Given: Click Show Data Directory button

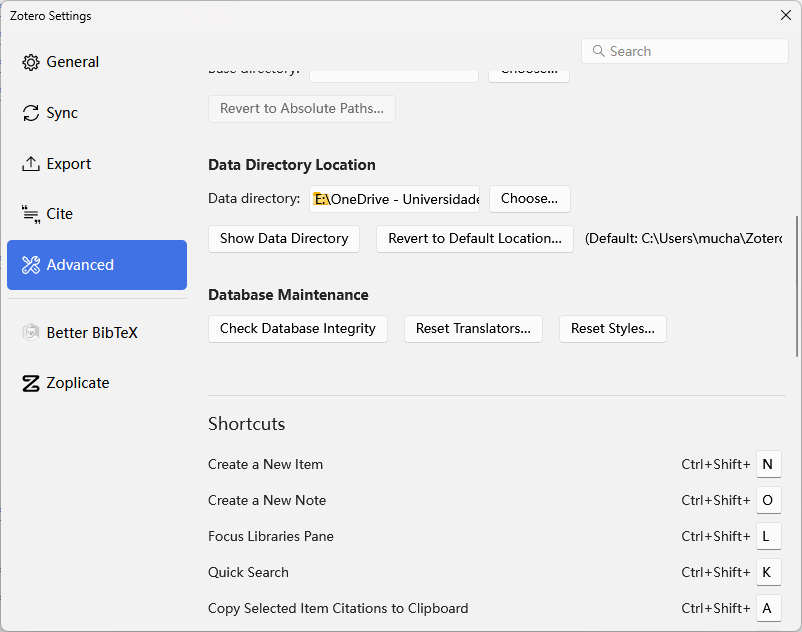Looking at the screenshot, I should (x=284, y=238).
